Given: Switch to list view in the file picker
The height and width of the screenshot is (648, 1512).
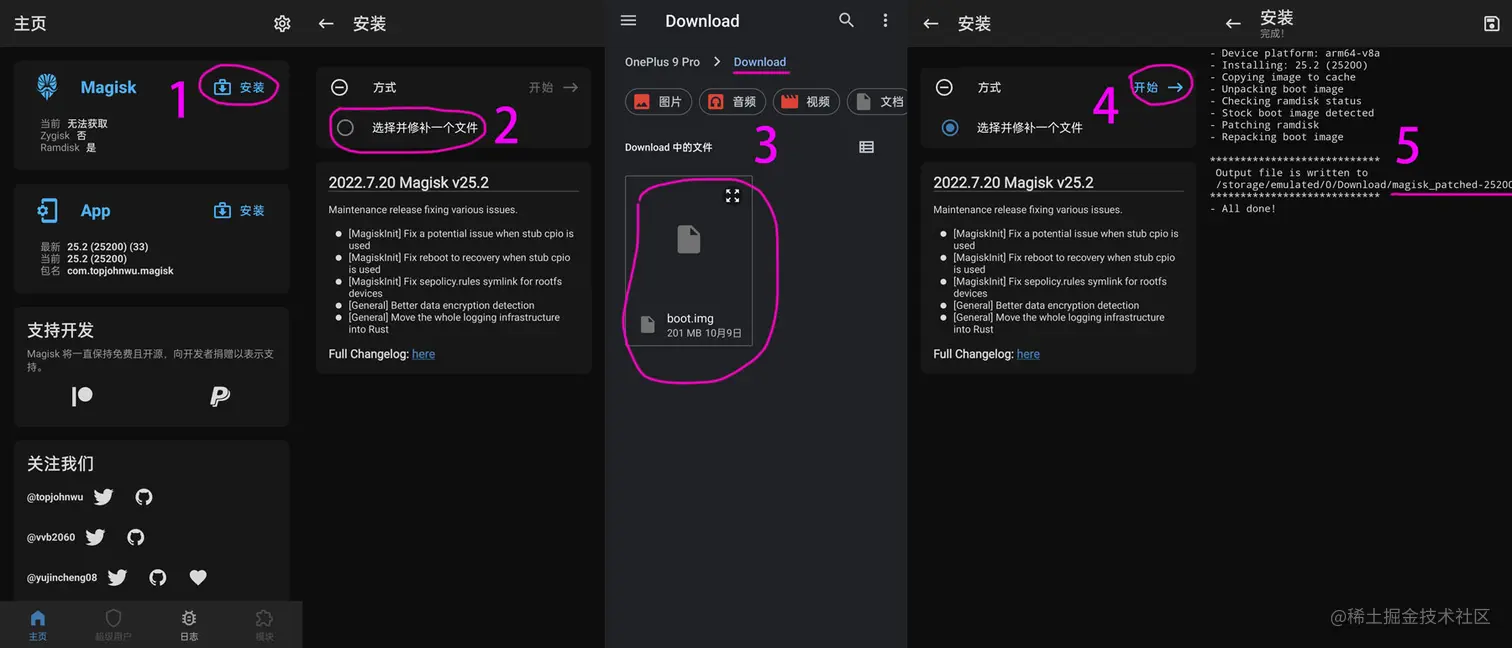Looking at the screenshot, I should (x=866, y=147).
